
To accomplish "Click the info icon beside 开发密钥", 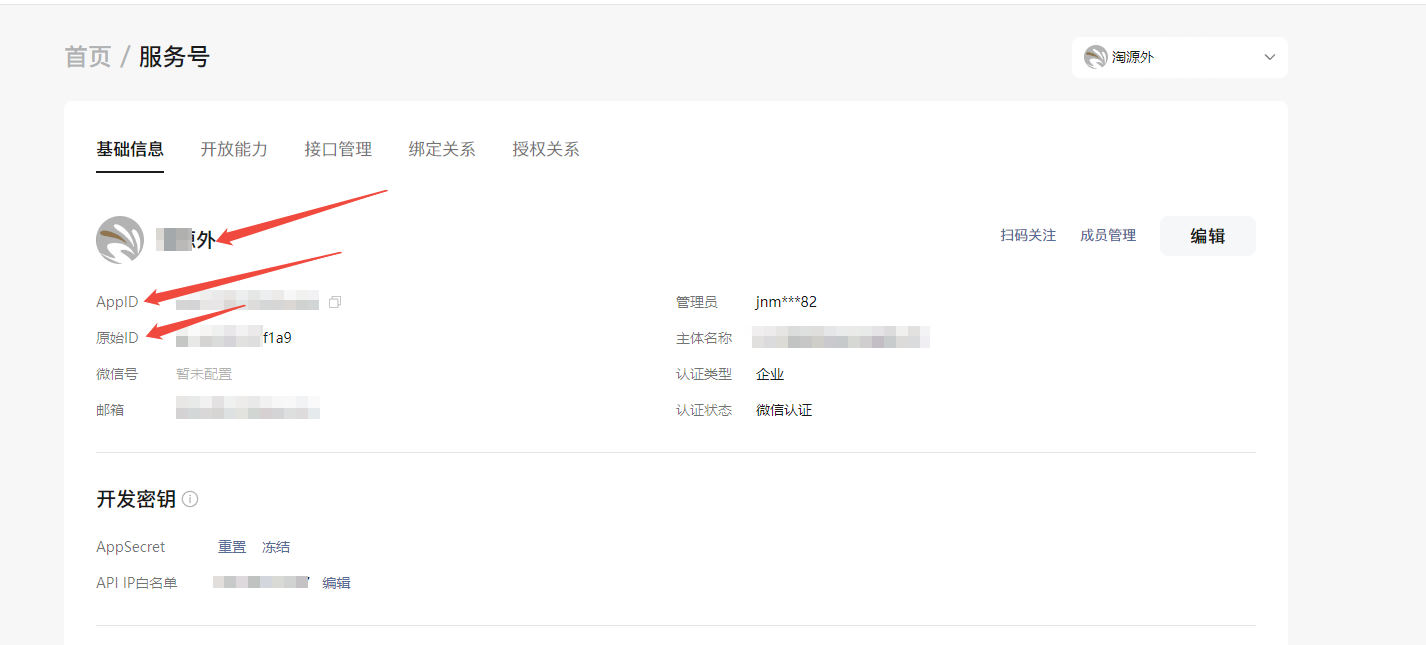I will [x=190, y=499].
